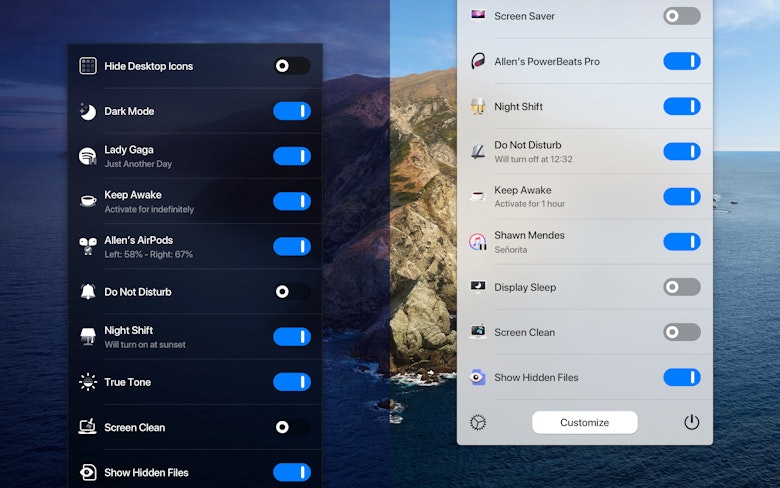This screenshot has width=780, height=488.
Task: Toggle the Lady Gaga playback switch
Action: click(292, 156)
